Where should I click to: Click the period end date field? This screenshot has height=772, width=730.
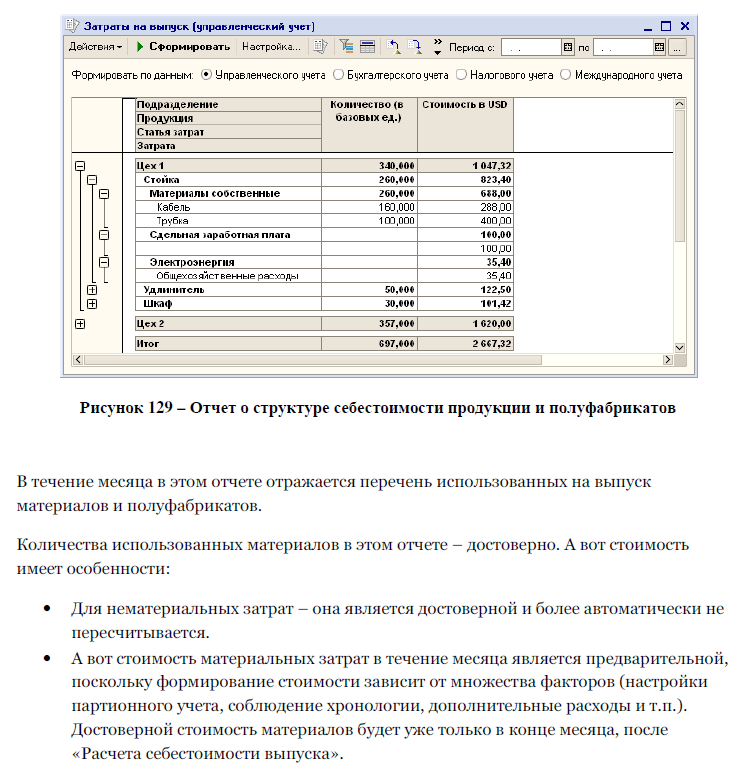623,47
